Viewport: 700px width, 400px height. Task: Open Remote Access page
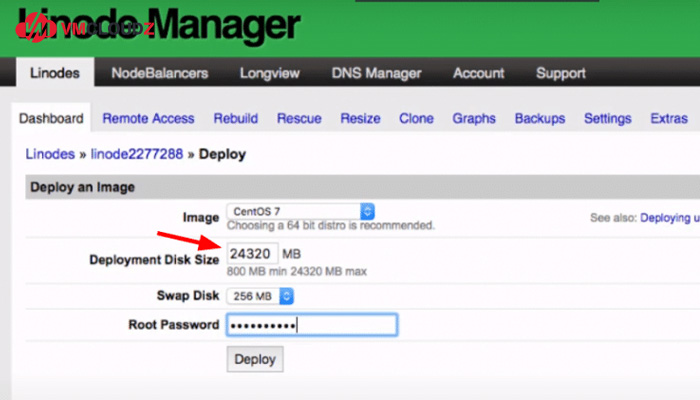pyautogui.click(x=148, y=118)
